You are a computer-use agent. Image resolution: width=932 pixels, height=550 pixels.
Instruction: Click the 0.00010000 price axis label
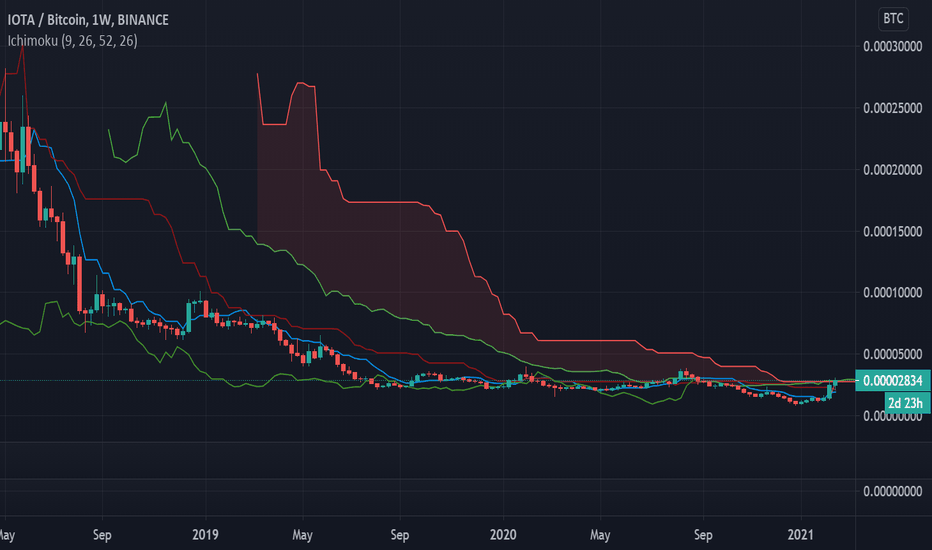point(893,293)
